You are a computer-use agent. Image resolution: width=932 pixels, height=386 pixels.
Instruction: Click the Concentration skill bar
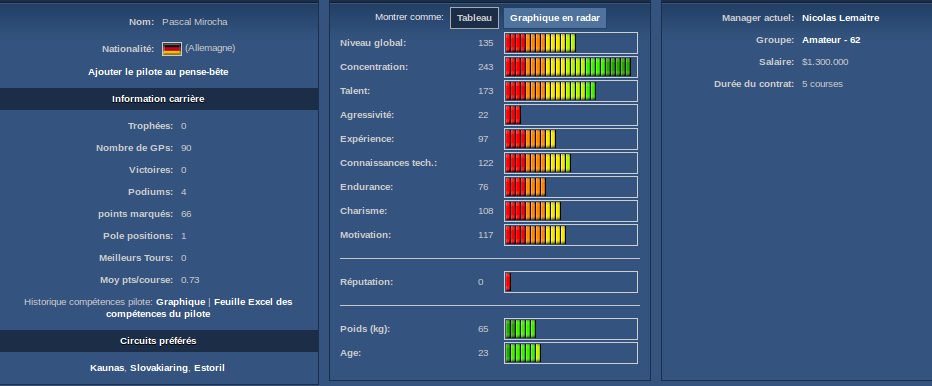(x=571, y=67)
